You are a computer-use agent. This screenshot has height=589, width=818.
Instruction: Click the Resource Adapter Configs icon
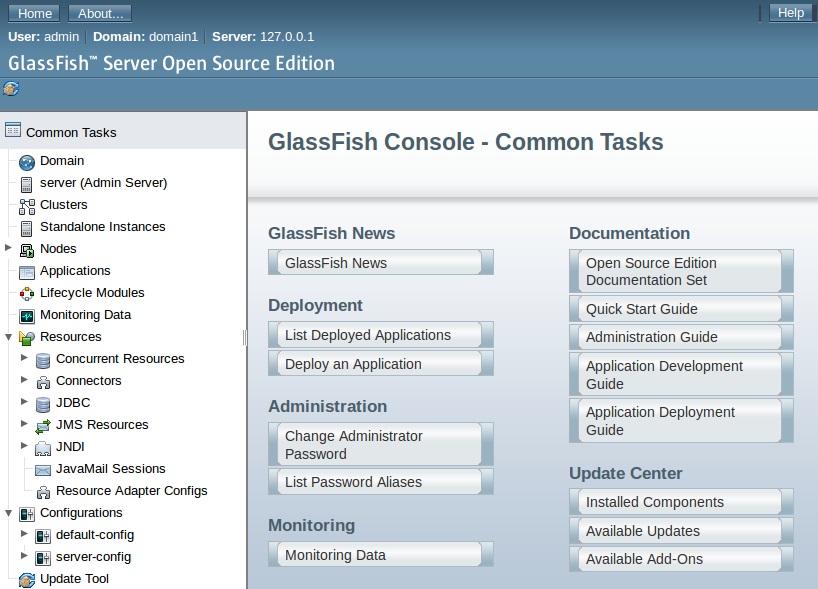pyautogui.click(x=43, y=491)
